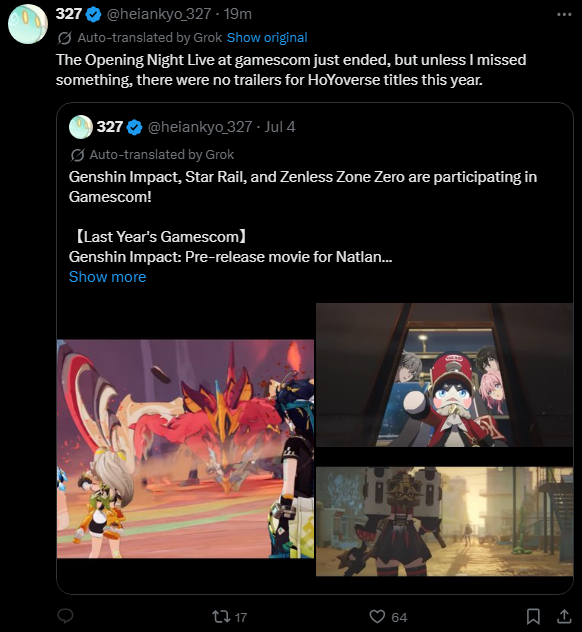582x632 pixels.
Task: Click the quoted tweet's verified badge
Action: pyautogui.click(x=134, y=127)
